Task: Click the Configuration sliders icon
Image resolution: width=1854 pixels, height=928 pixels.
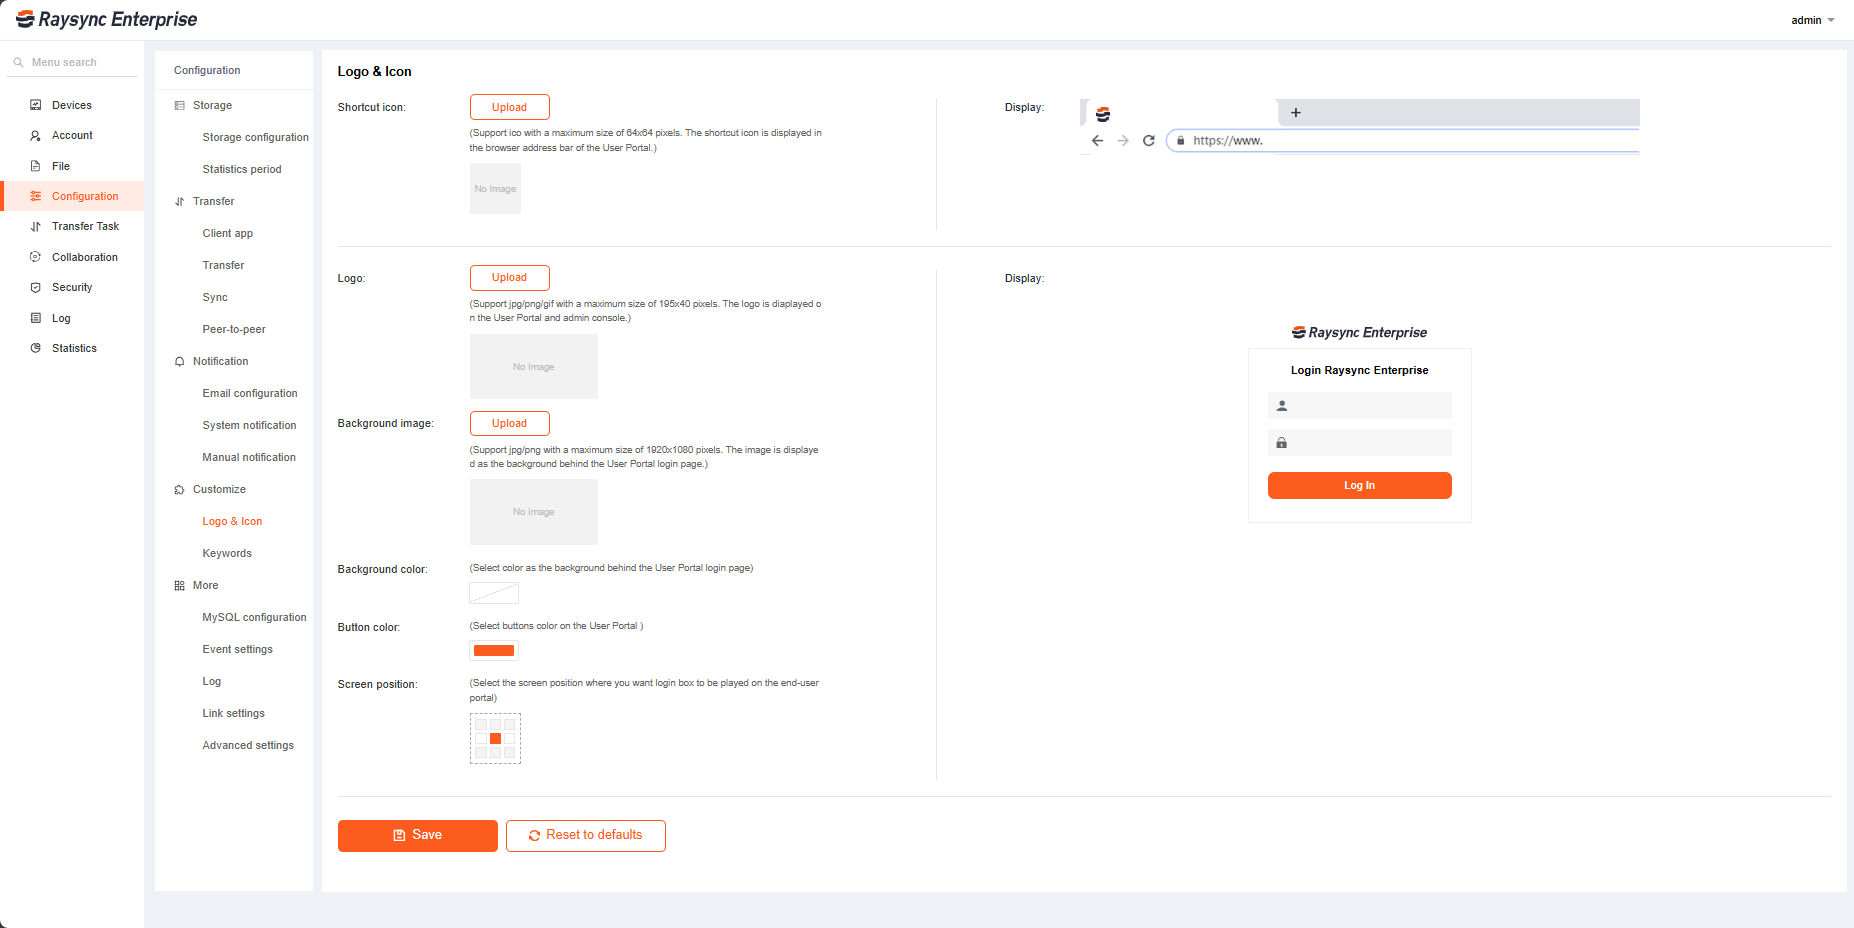Action: tap(35, 196)
